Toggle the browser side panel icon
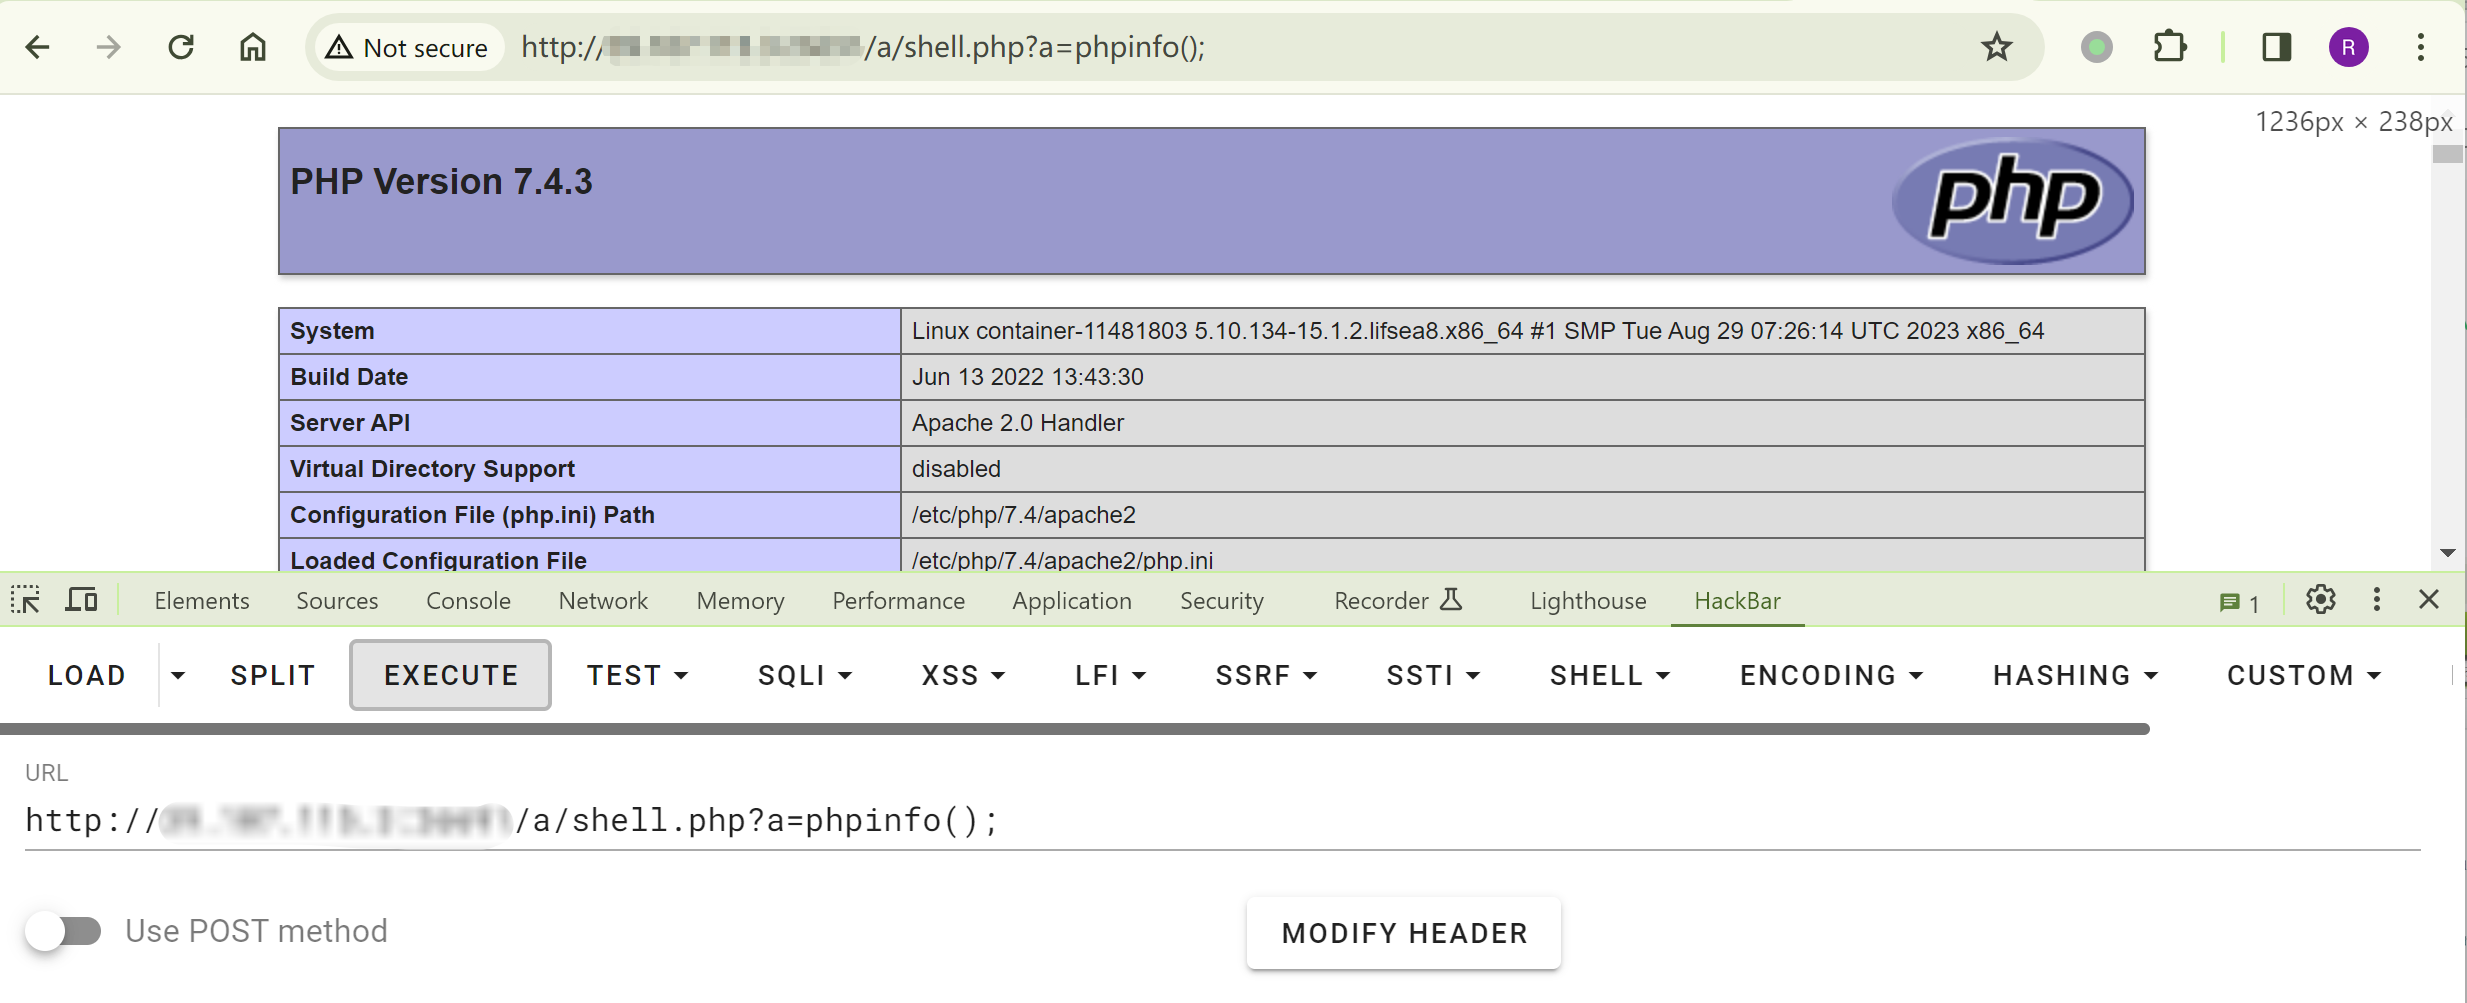 pyautogui.click(x=2277, y=47)
